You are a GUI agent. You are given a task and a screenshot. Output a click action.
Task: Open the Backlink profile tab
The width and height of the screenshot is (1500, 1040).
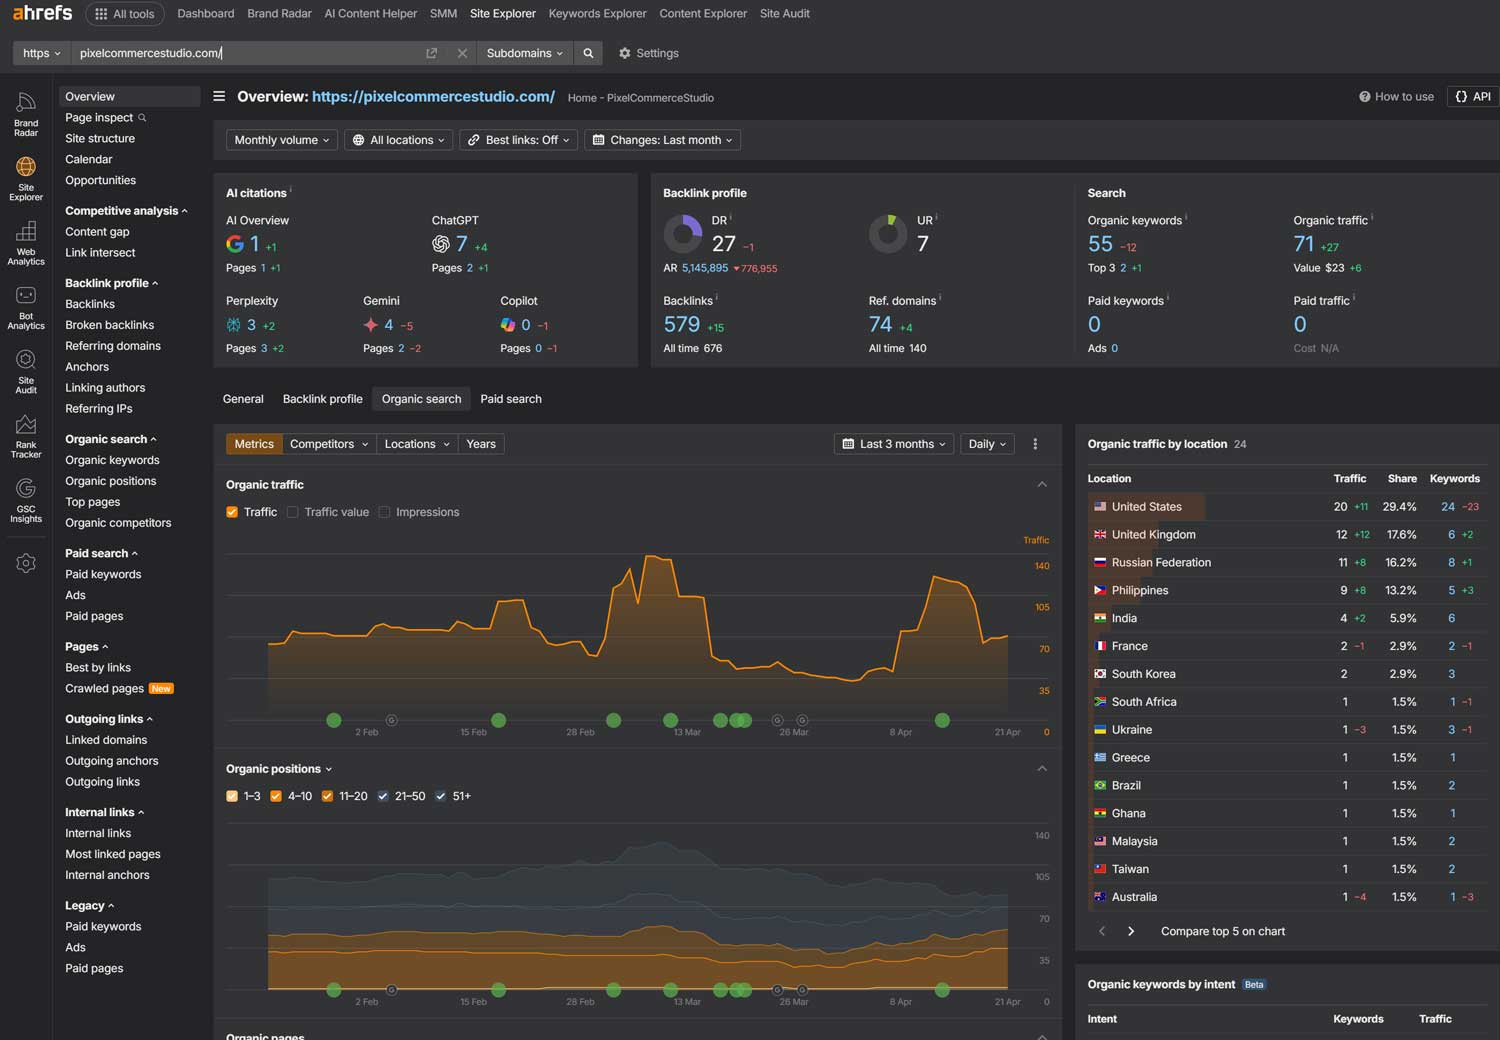tap(322, 398)
